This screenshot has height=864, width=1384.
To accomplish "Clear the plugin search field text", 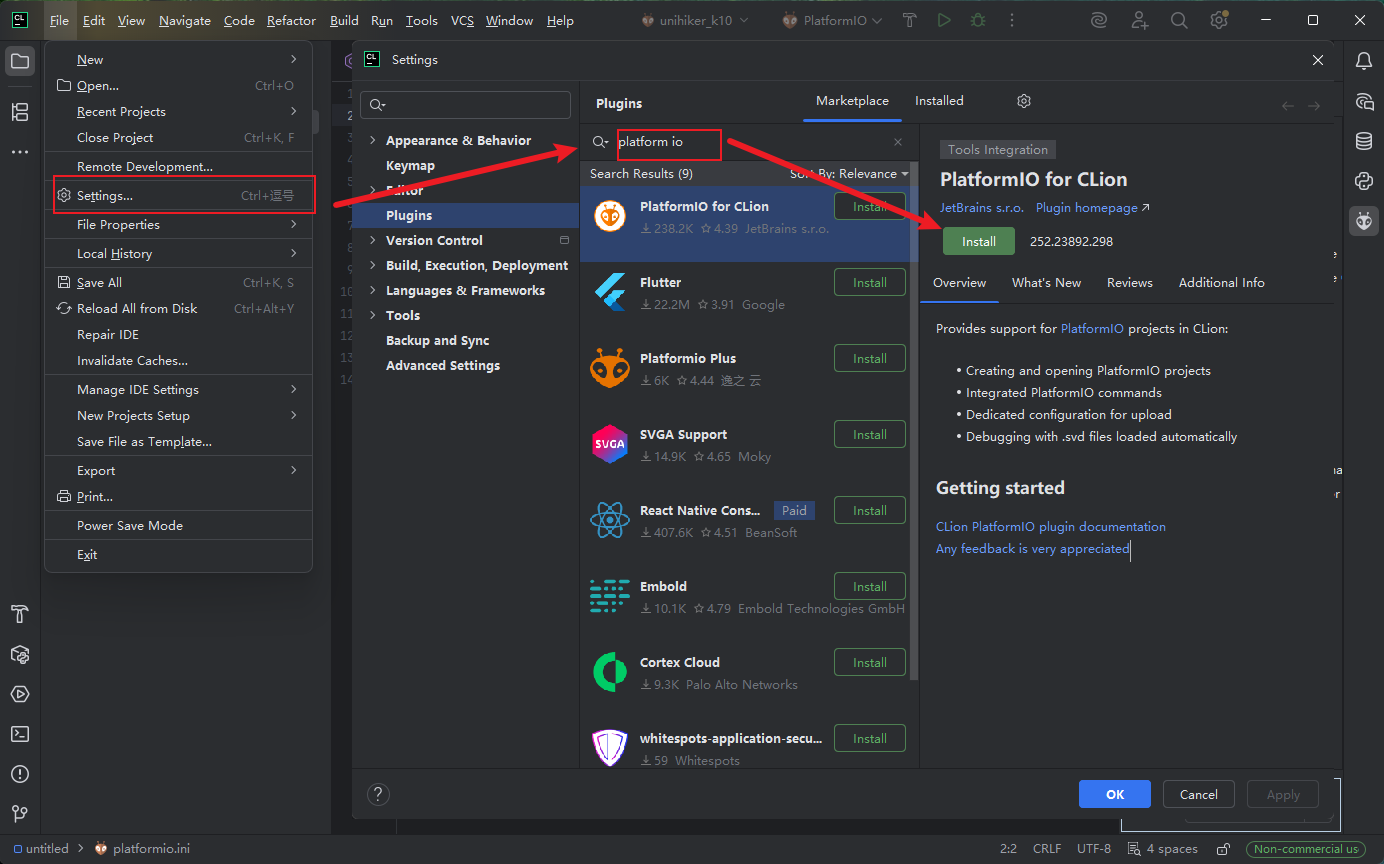I will (x=897, y=142).
